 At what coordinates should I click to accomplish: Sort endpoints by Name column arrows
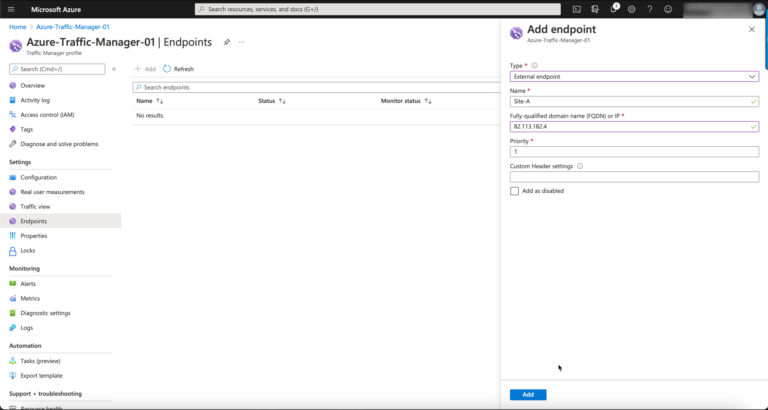(160, 101)
